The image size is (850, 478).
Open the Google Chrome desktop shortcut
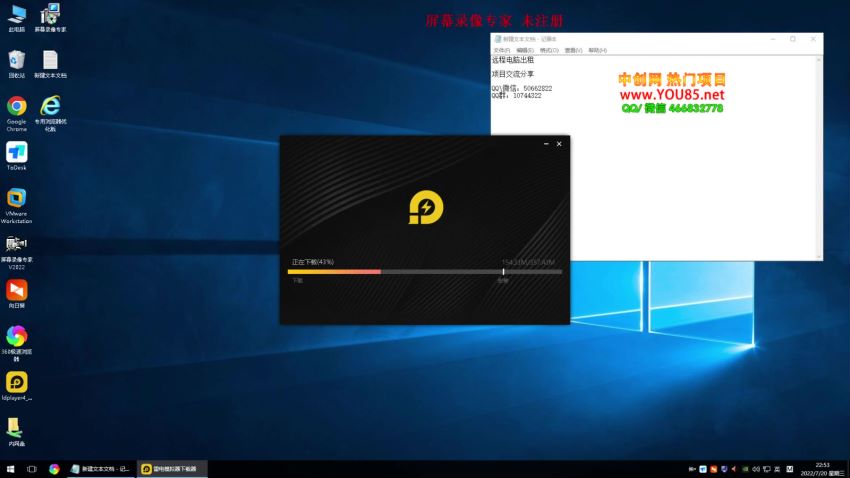pos(16,113)
